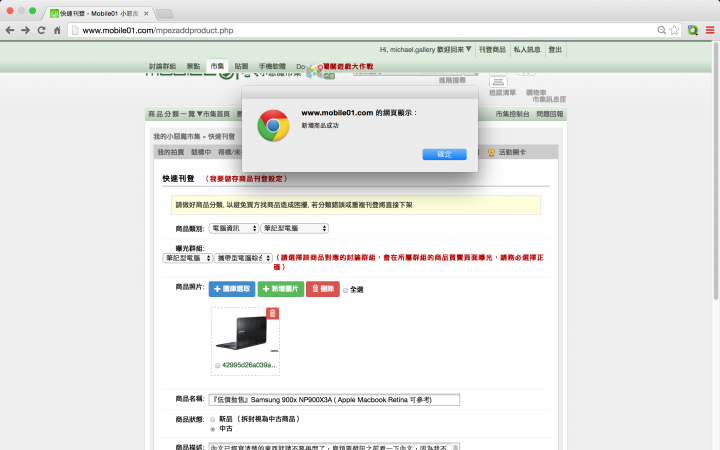Screen dimensions: 720x450
Task: Open the 曝光群組 筆記型電腦 dropdown
Action: tap(187, 258)
